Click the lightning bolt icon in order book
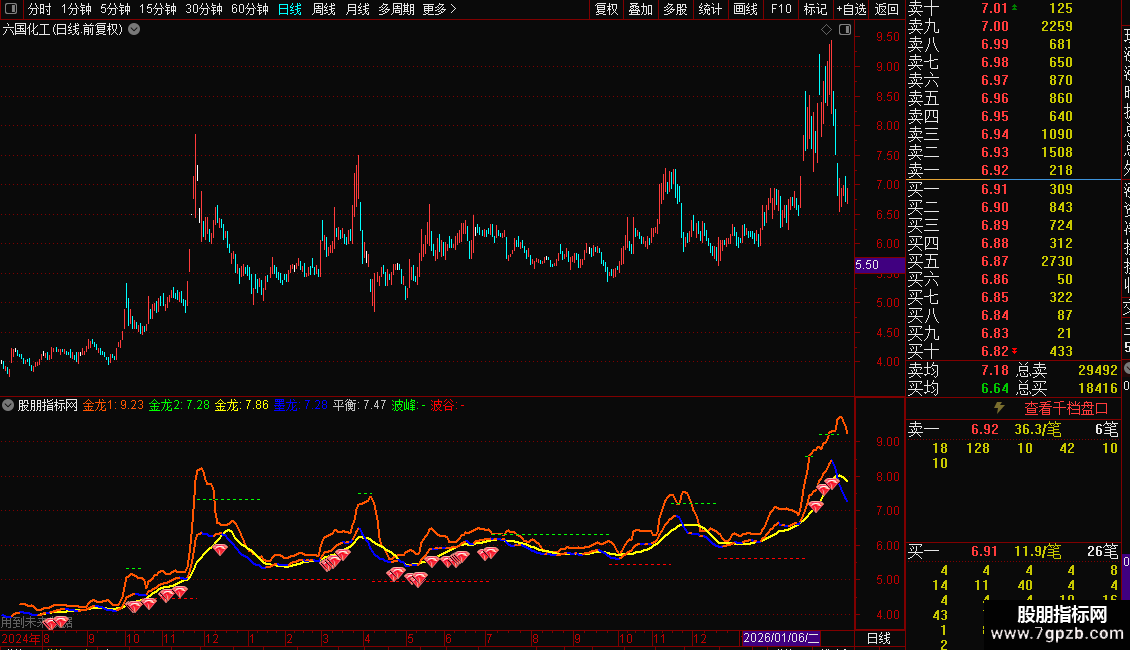 (x=998, y=408)
